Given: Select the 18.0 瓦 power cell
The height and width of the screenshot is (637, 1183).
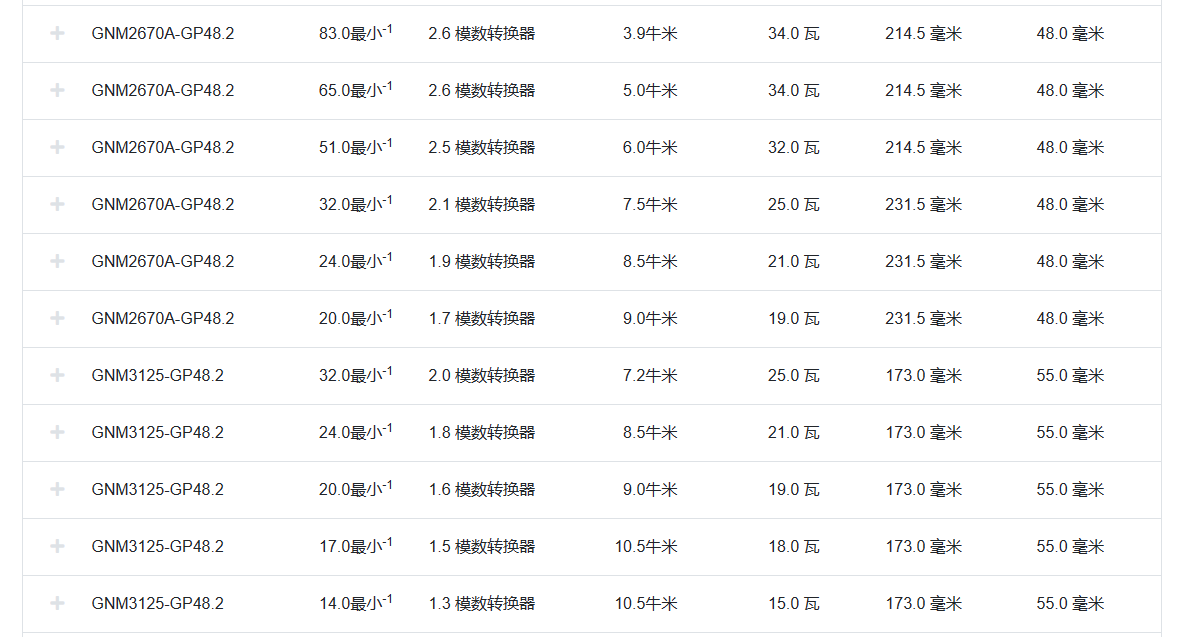Looking at the screenshot, I should pyautogui.click(x=793, y=547).
